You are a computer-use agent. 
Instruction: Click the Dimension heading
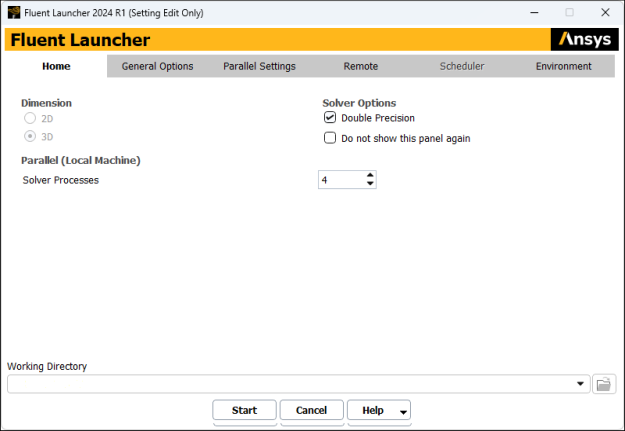pyautogui.click(x=47, y=103)
